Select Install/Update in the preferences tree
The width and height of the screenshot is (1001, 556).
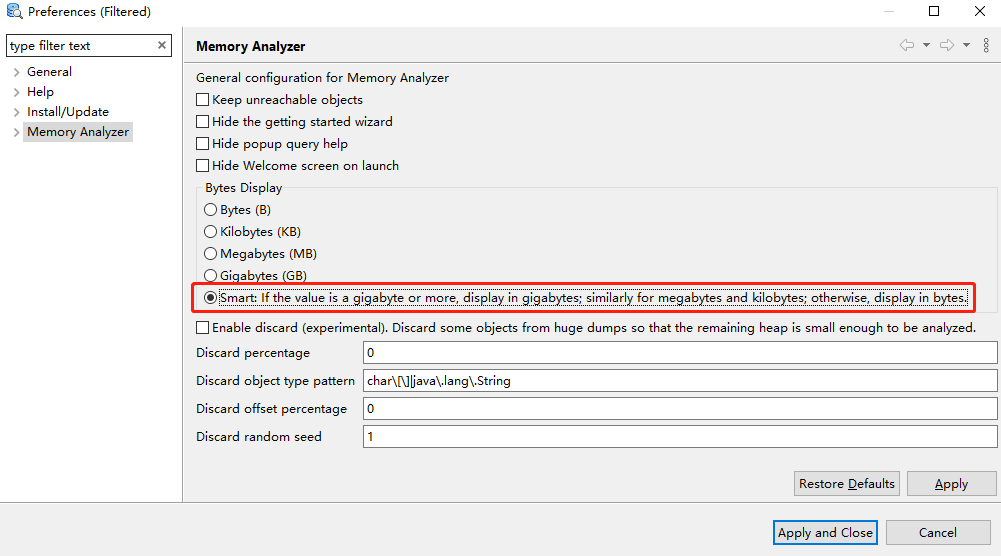click(68, 112)
